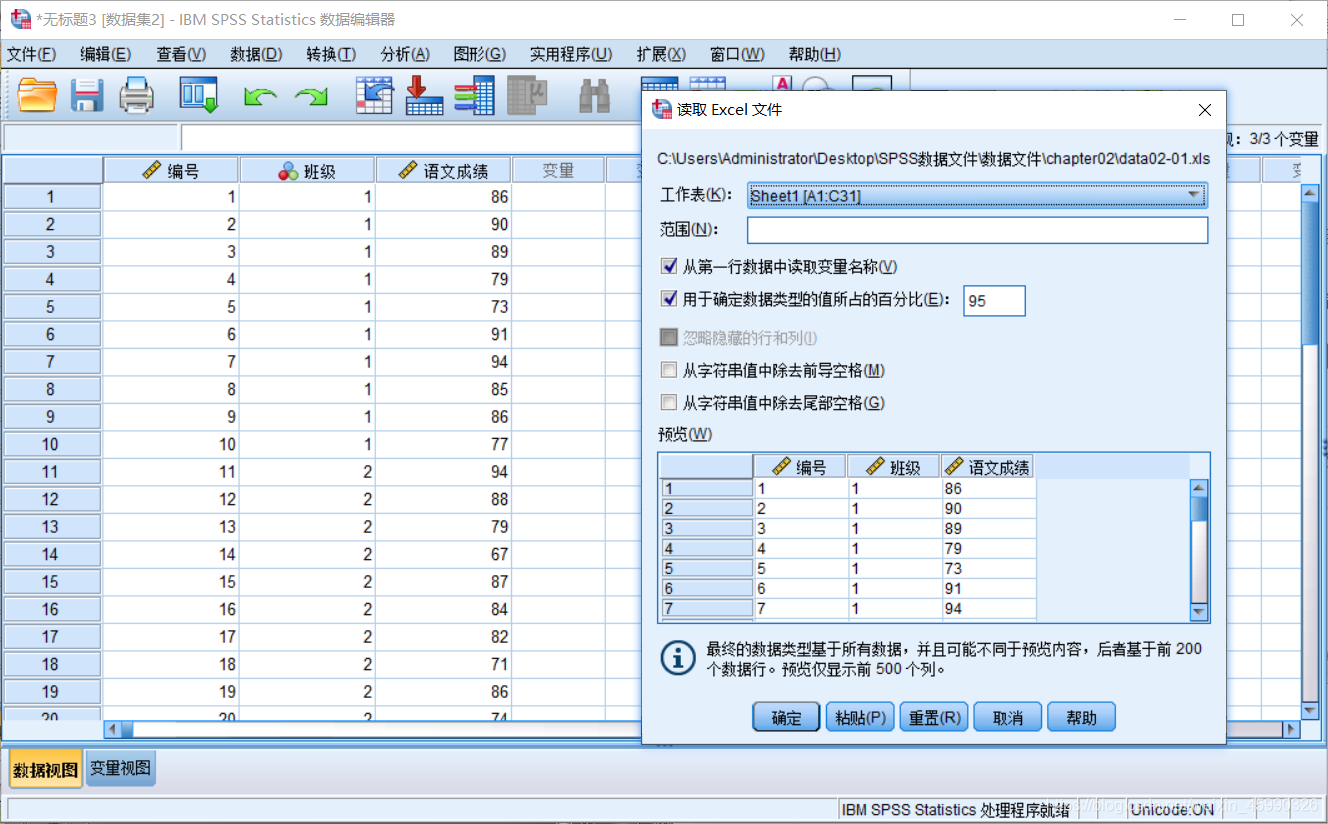Click the Variables info toolbar icon
The image size is (1328, 824).
point(474,95)
